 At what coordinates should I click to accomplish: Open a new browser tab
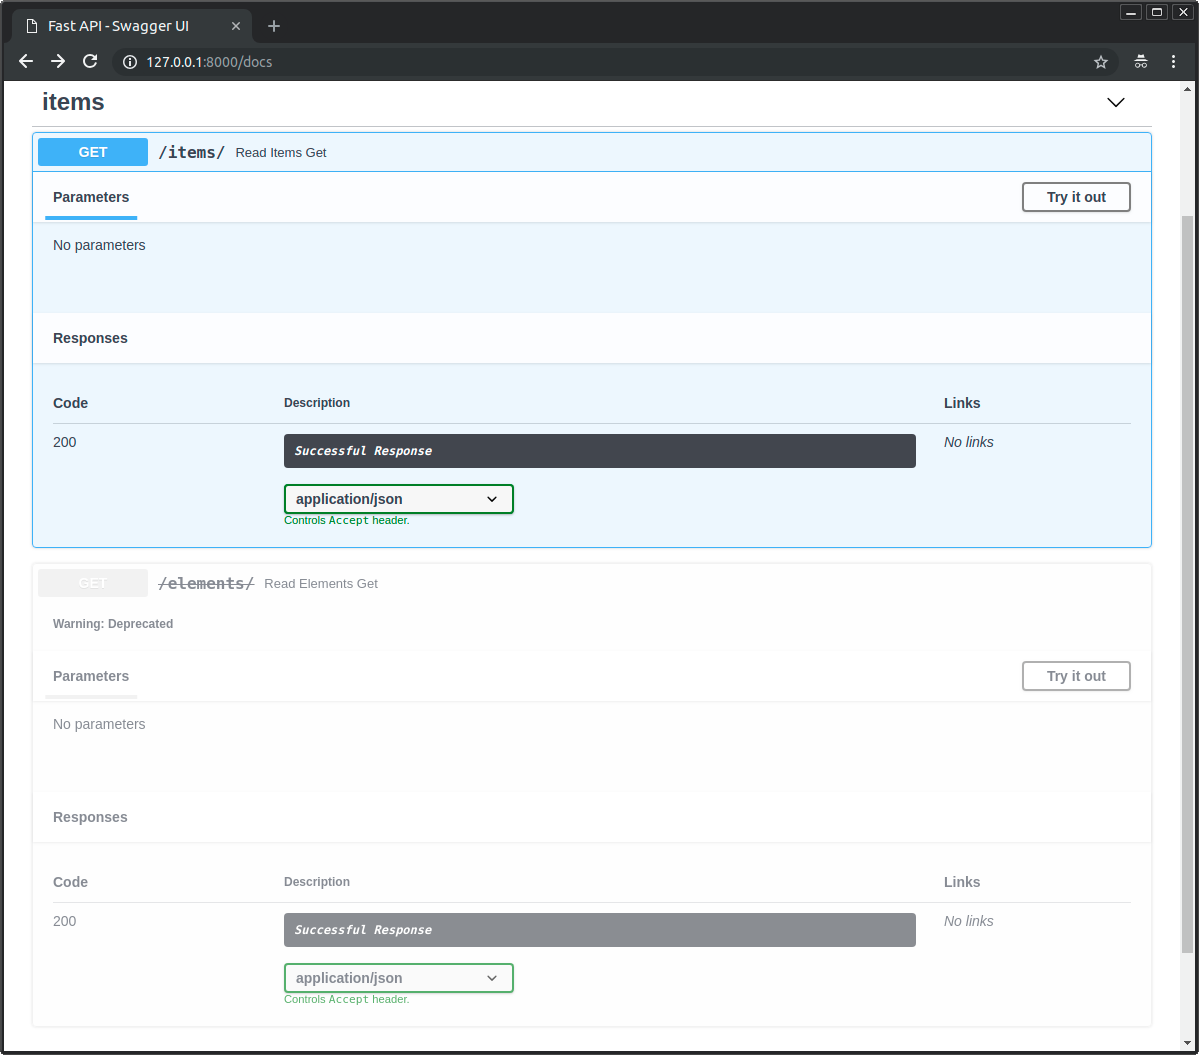[274, 26]
